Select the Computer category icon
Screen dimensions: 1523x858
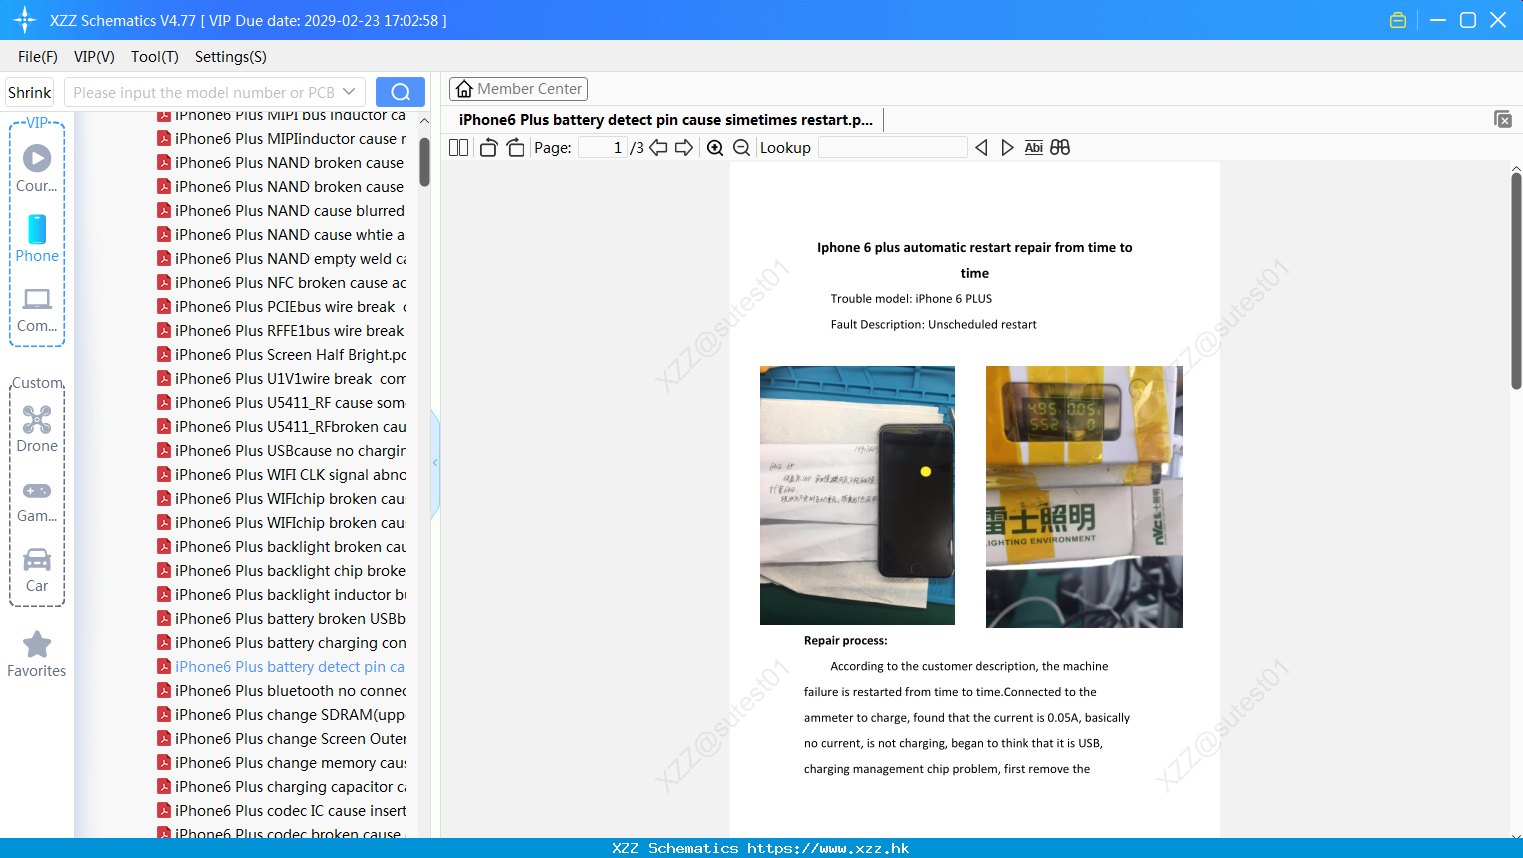[x=37, y=309]
